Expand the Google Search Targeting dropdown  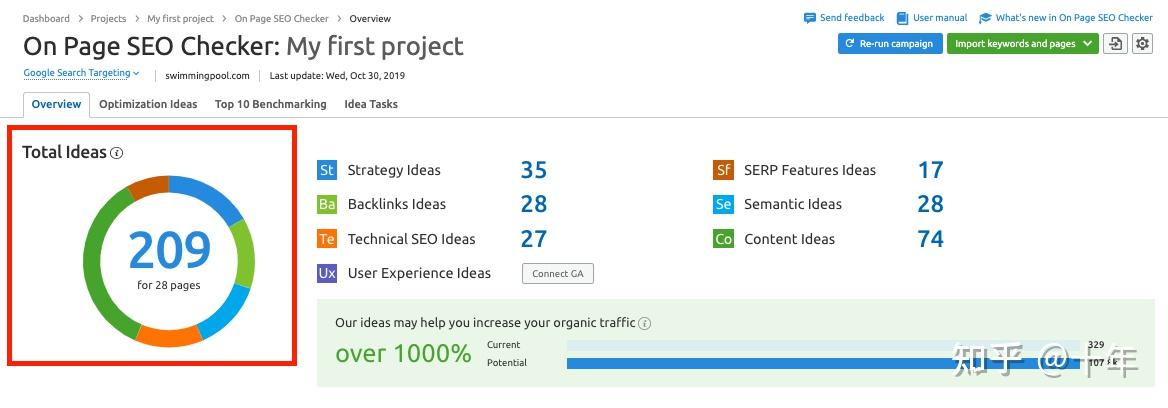[x=82, y=73]
